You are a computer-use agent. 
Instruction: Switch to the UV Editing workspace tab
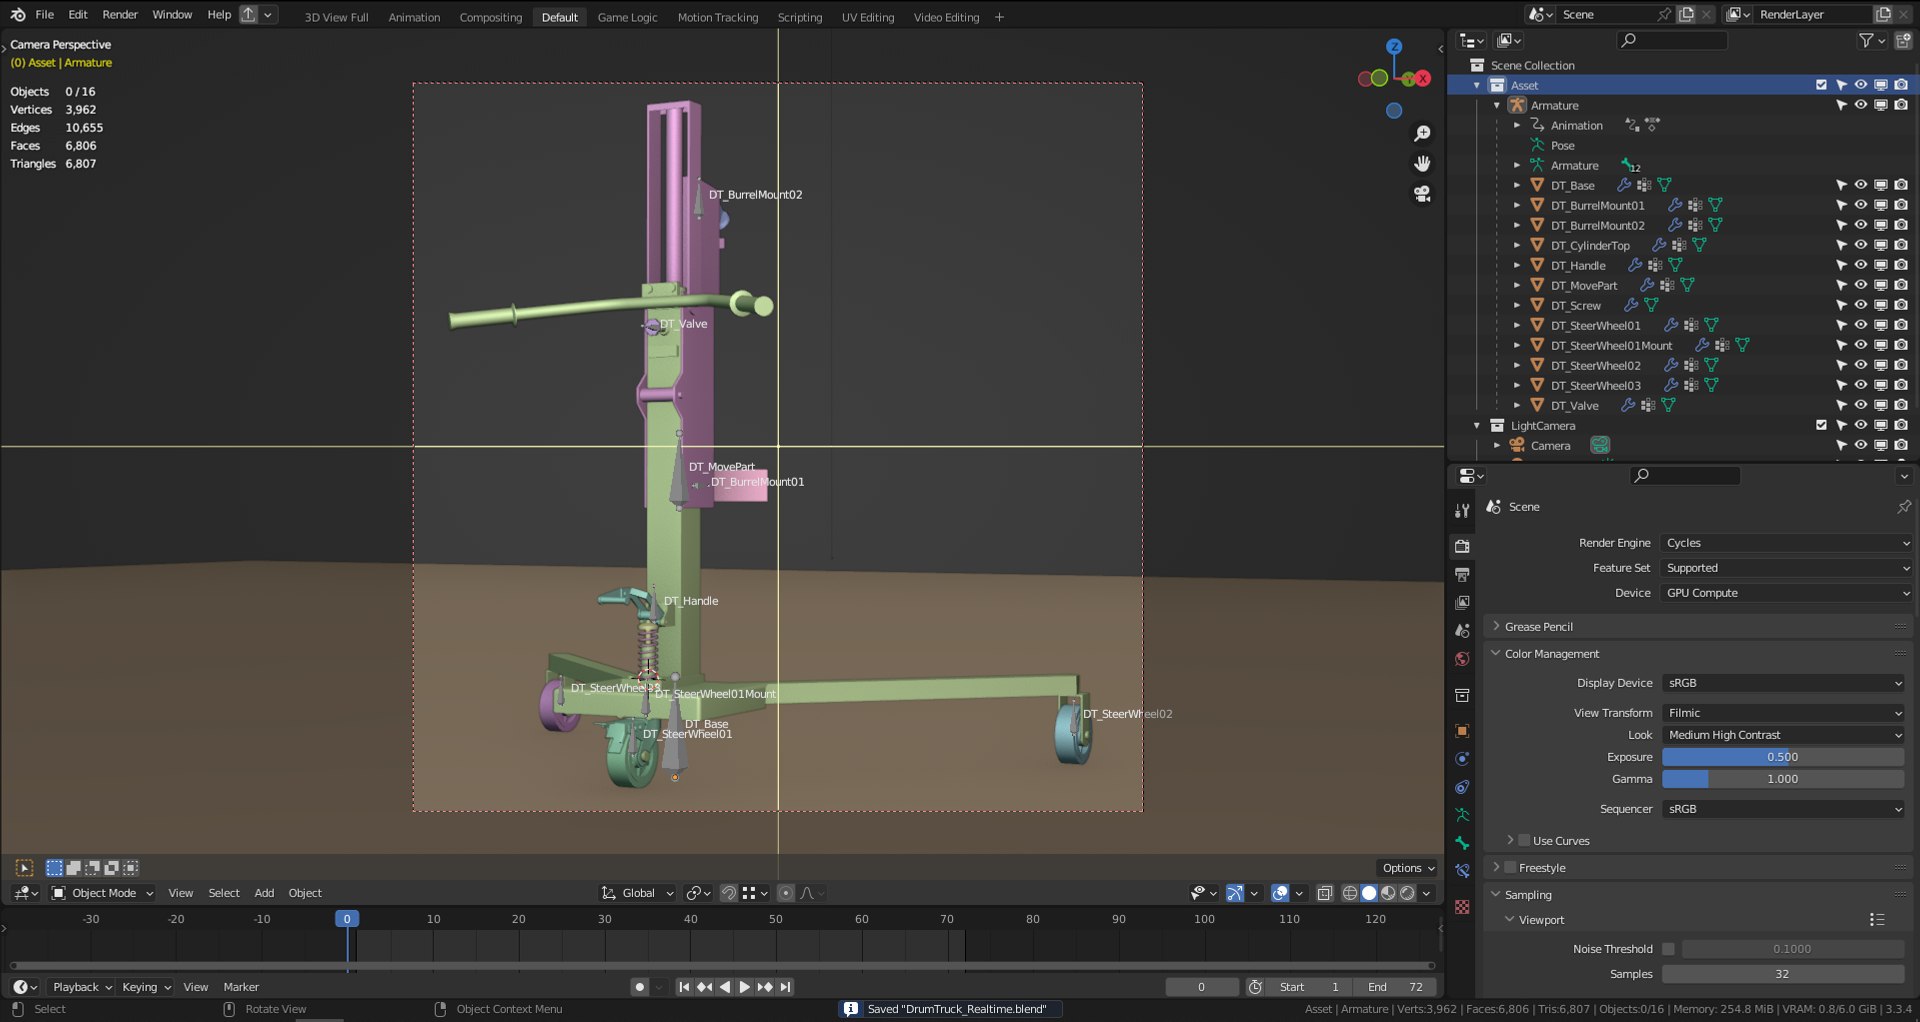coord(867,17)
